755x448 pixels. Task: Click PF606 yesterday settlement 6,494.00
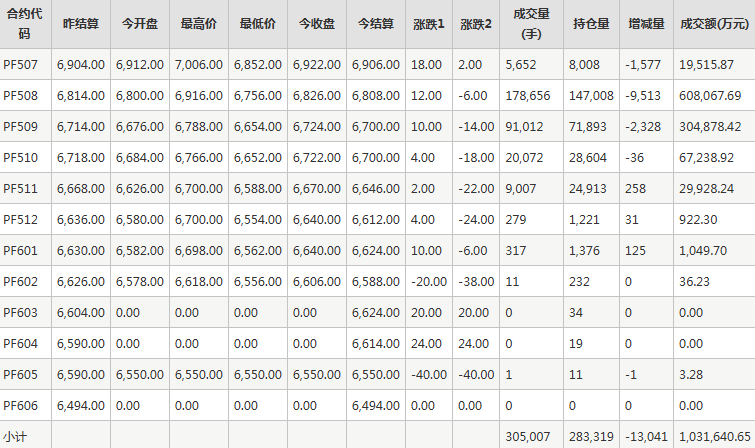click(x=81, y=406)
